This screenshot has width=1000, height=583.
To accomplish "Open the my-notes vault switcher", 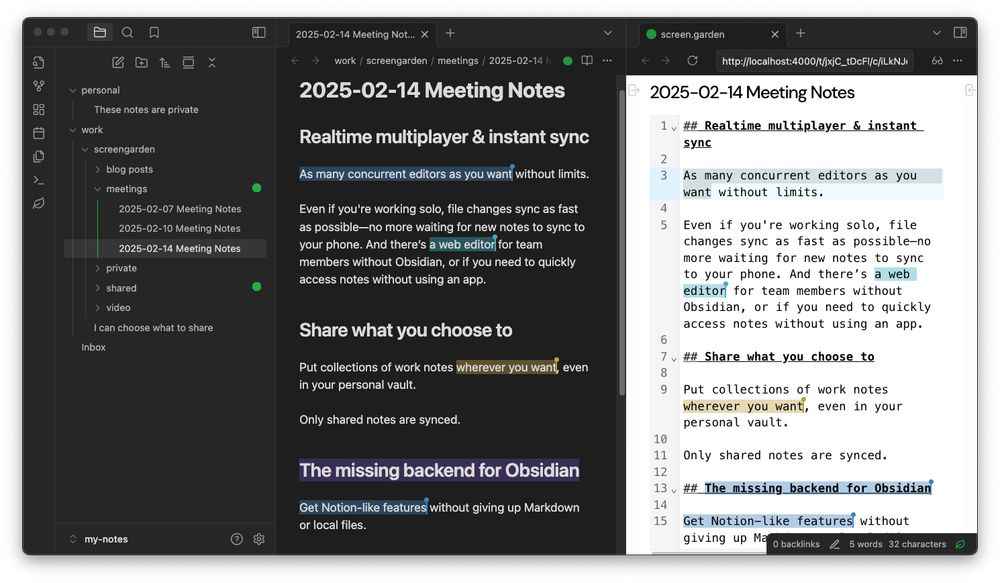I will click(99, 540).
